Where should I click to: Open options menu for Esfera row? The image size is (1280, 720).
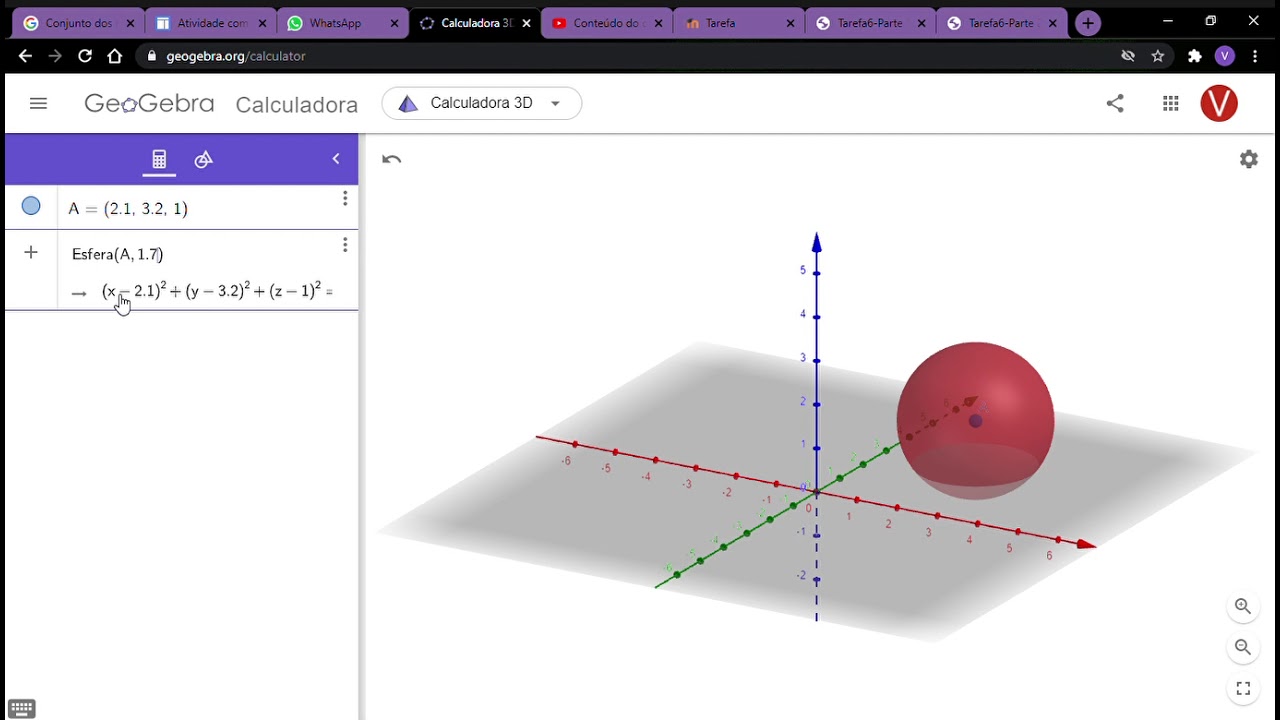point(345,245)
